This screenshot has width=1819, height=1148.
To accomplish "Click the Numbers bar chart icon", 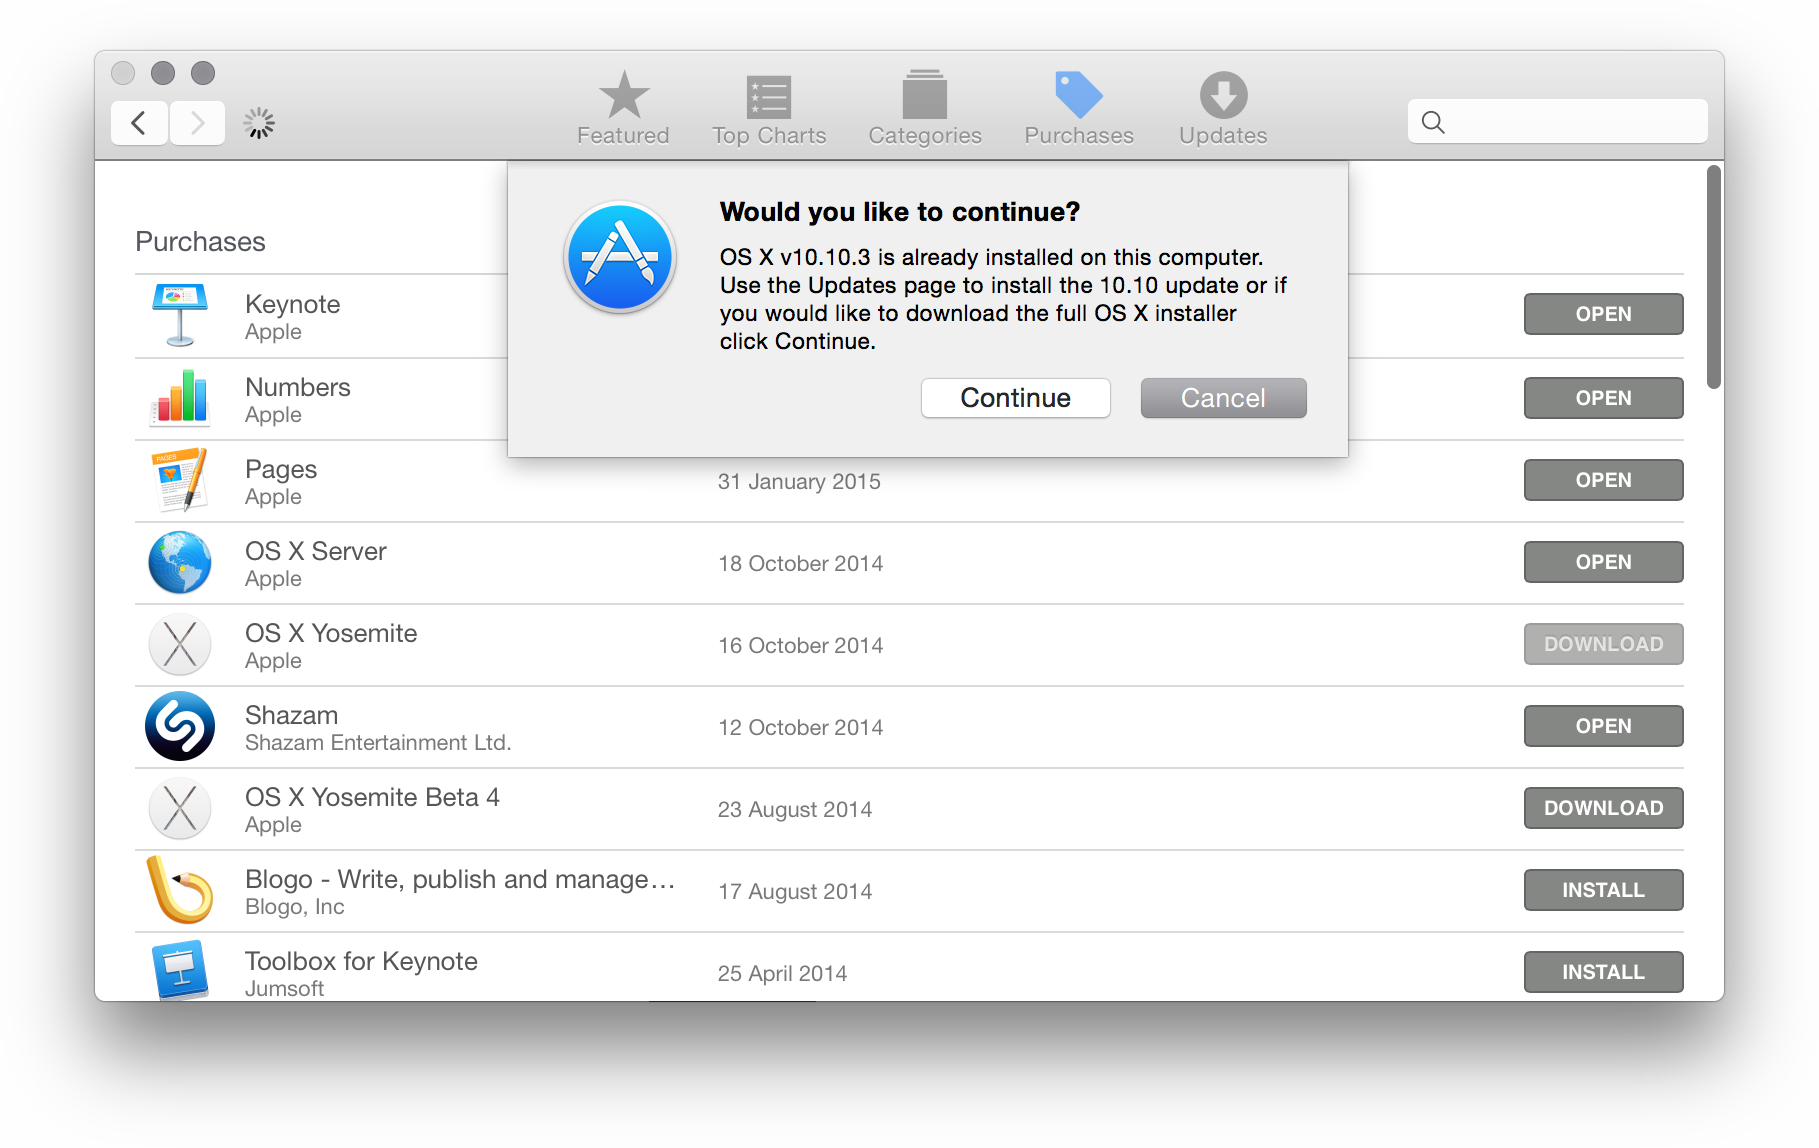I will click(x=180, y=398).
